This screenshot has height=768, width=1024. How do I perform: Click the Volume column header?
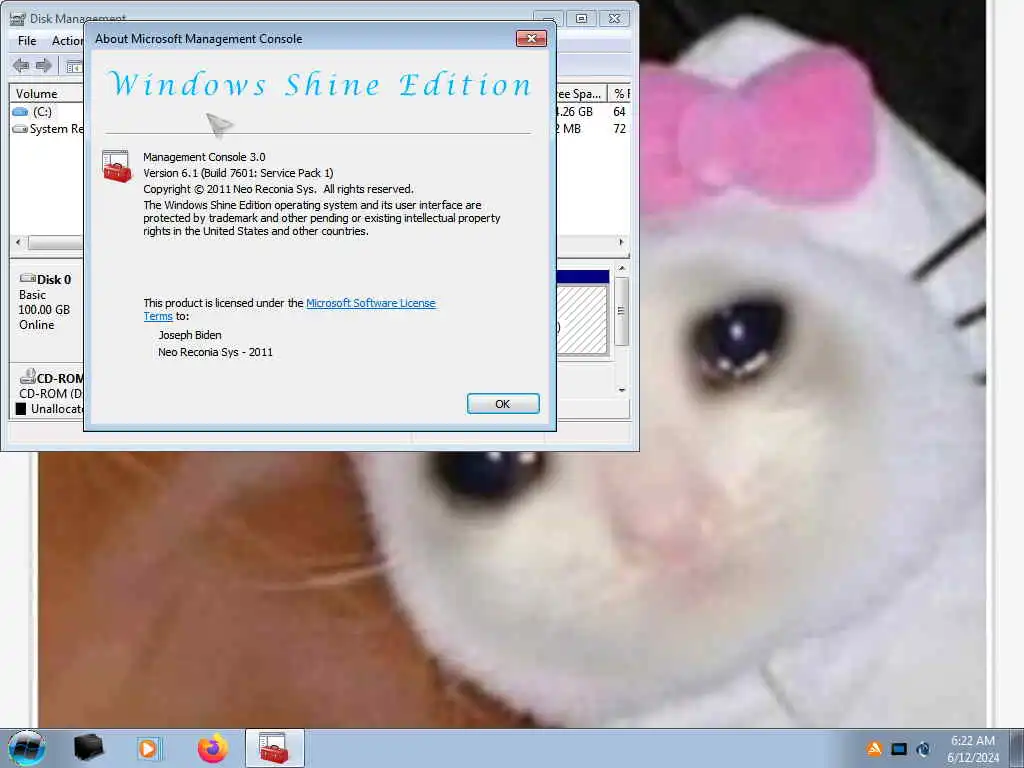(46, 93)
